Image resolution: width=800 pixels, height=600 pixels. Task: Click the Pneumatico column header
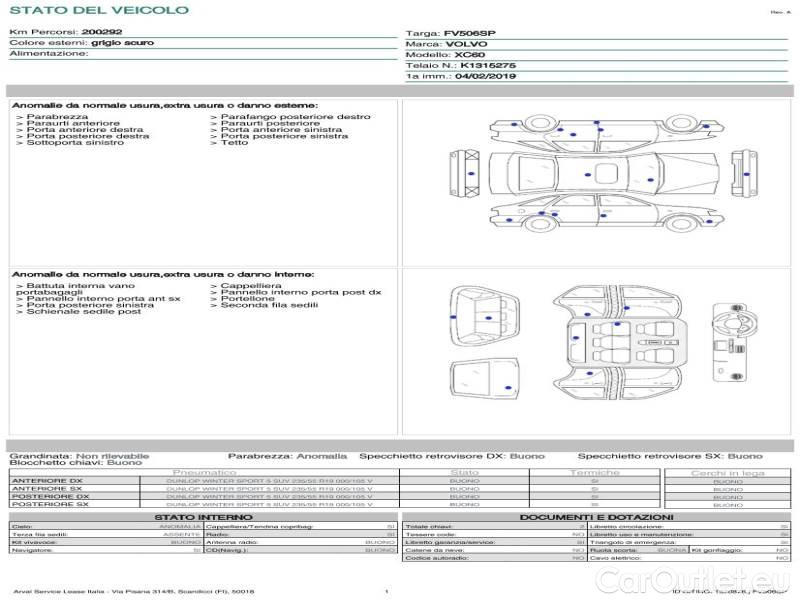204,473
